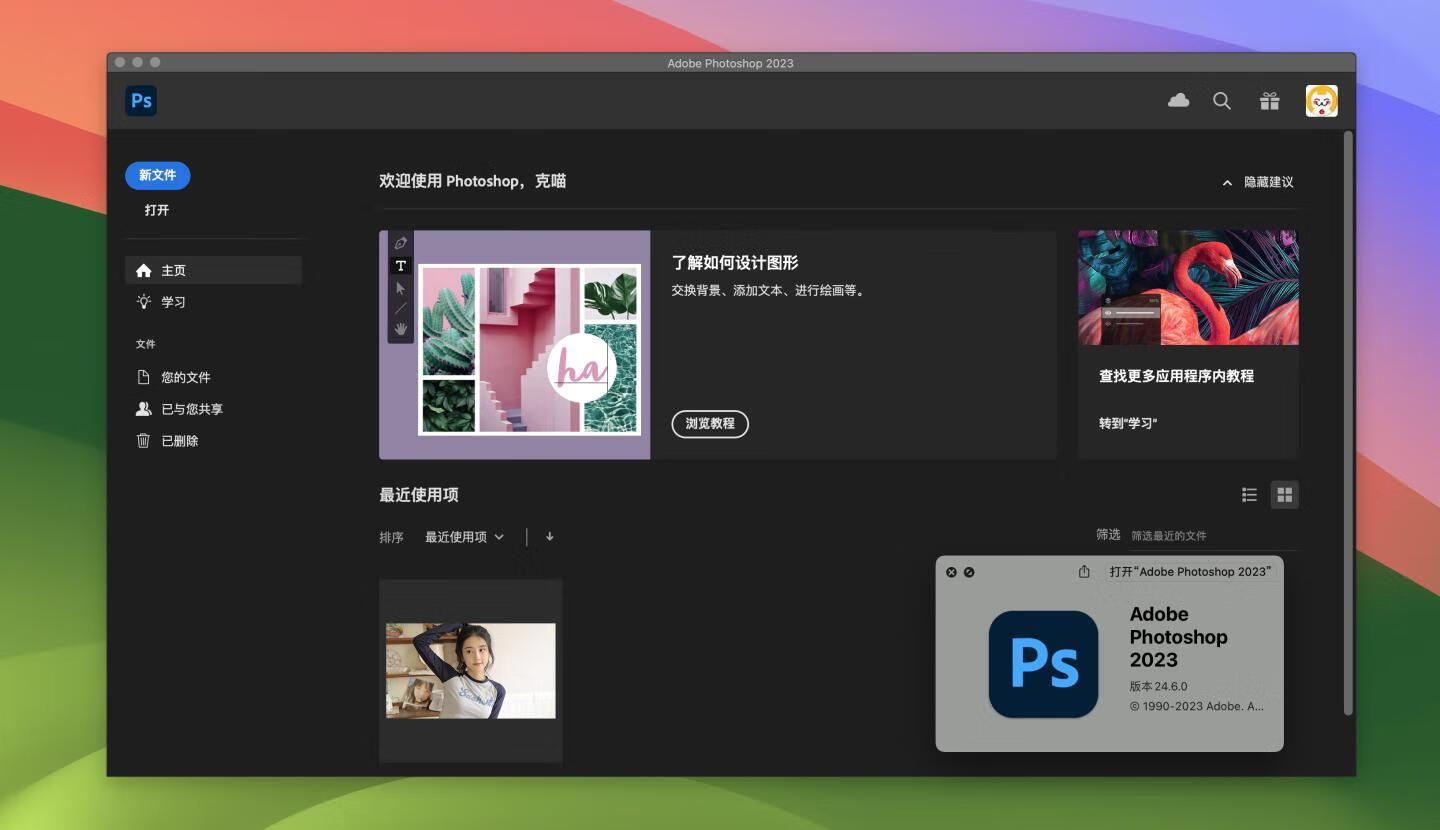The image size is (1440, 830).
Task: Click 打开"Adobe Photoshop 2023" button
Action: point(1190,572)
